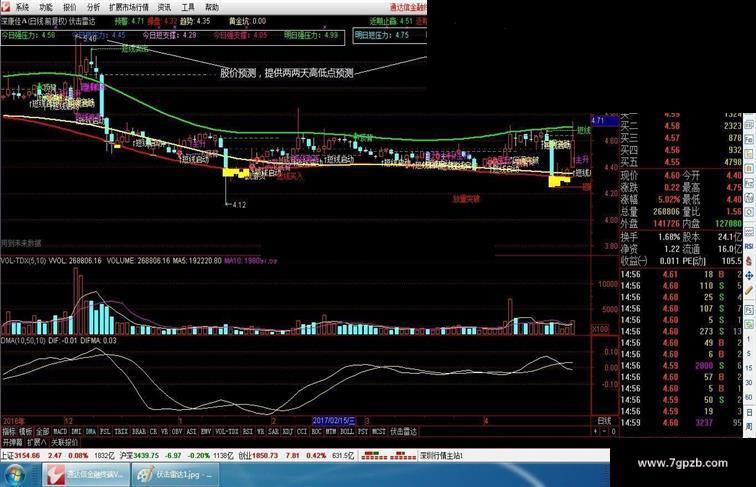Select the 模板 tab
Viewport: 756px width, 487px height.
click(x=25, y=432)
